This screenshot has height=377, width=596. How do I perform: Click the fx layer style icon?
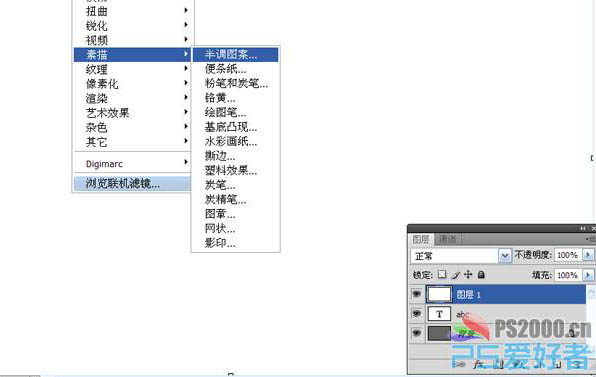(x=479, y=365)
